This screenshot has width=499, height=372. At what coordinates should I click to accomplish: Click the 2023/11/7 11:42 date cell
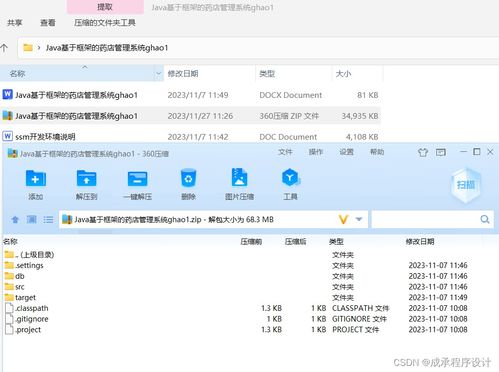pyautogui.click(x=198, y=137)
